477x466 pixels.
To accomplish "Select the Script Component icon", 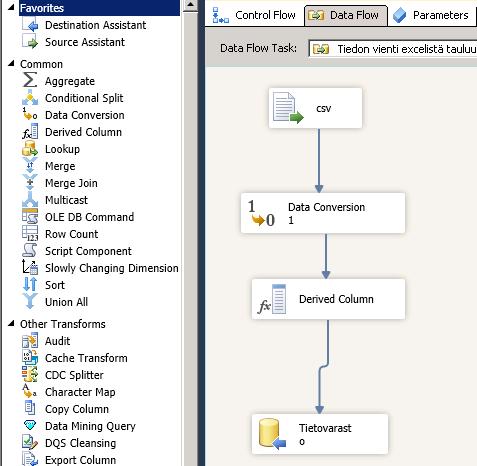I will click(x=30, y=251).
